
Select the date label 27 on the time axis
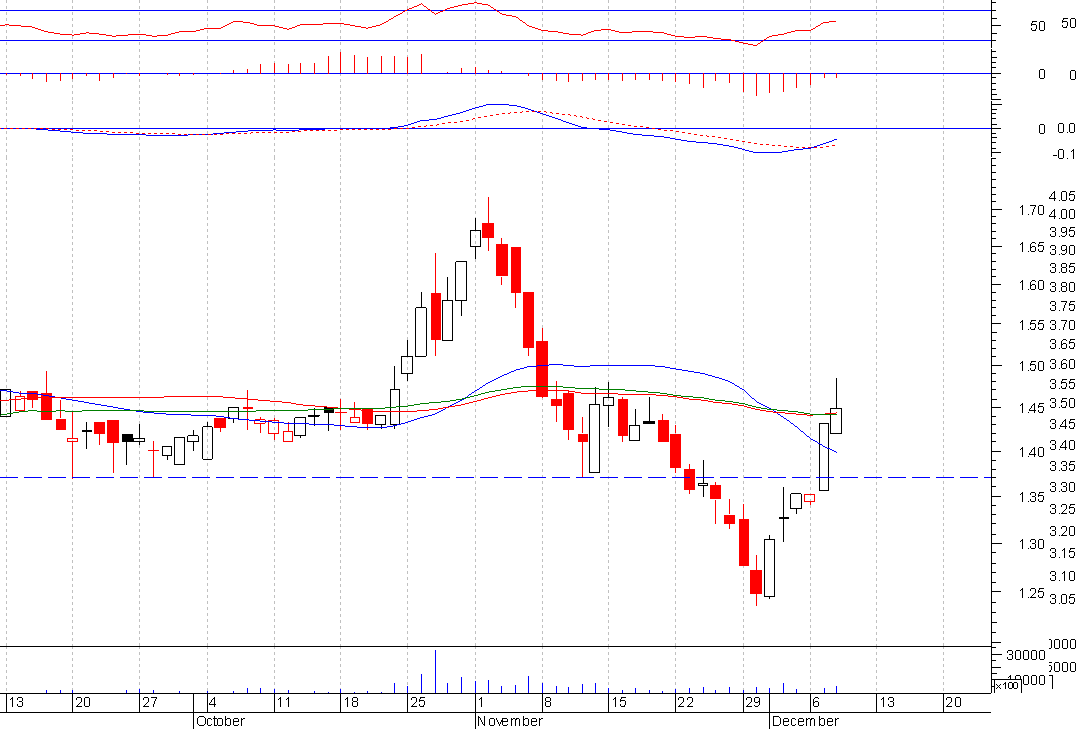[149, 702]
